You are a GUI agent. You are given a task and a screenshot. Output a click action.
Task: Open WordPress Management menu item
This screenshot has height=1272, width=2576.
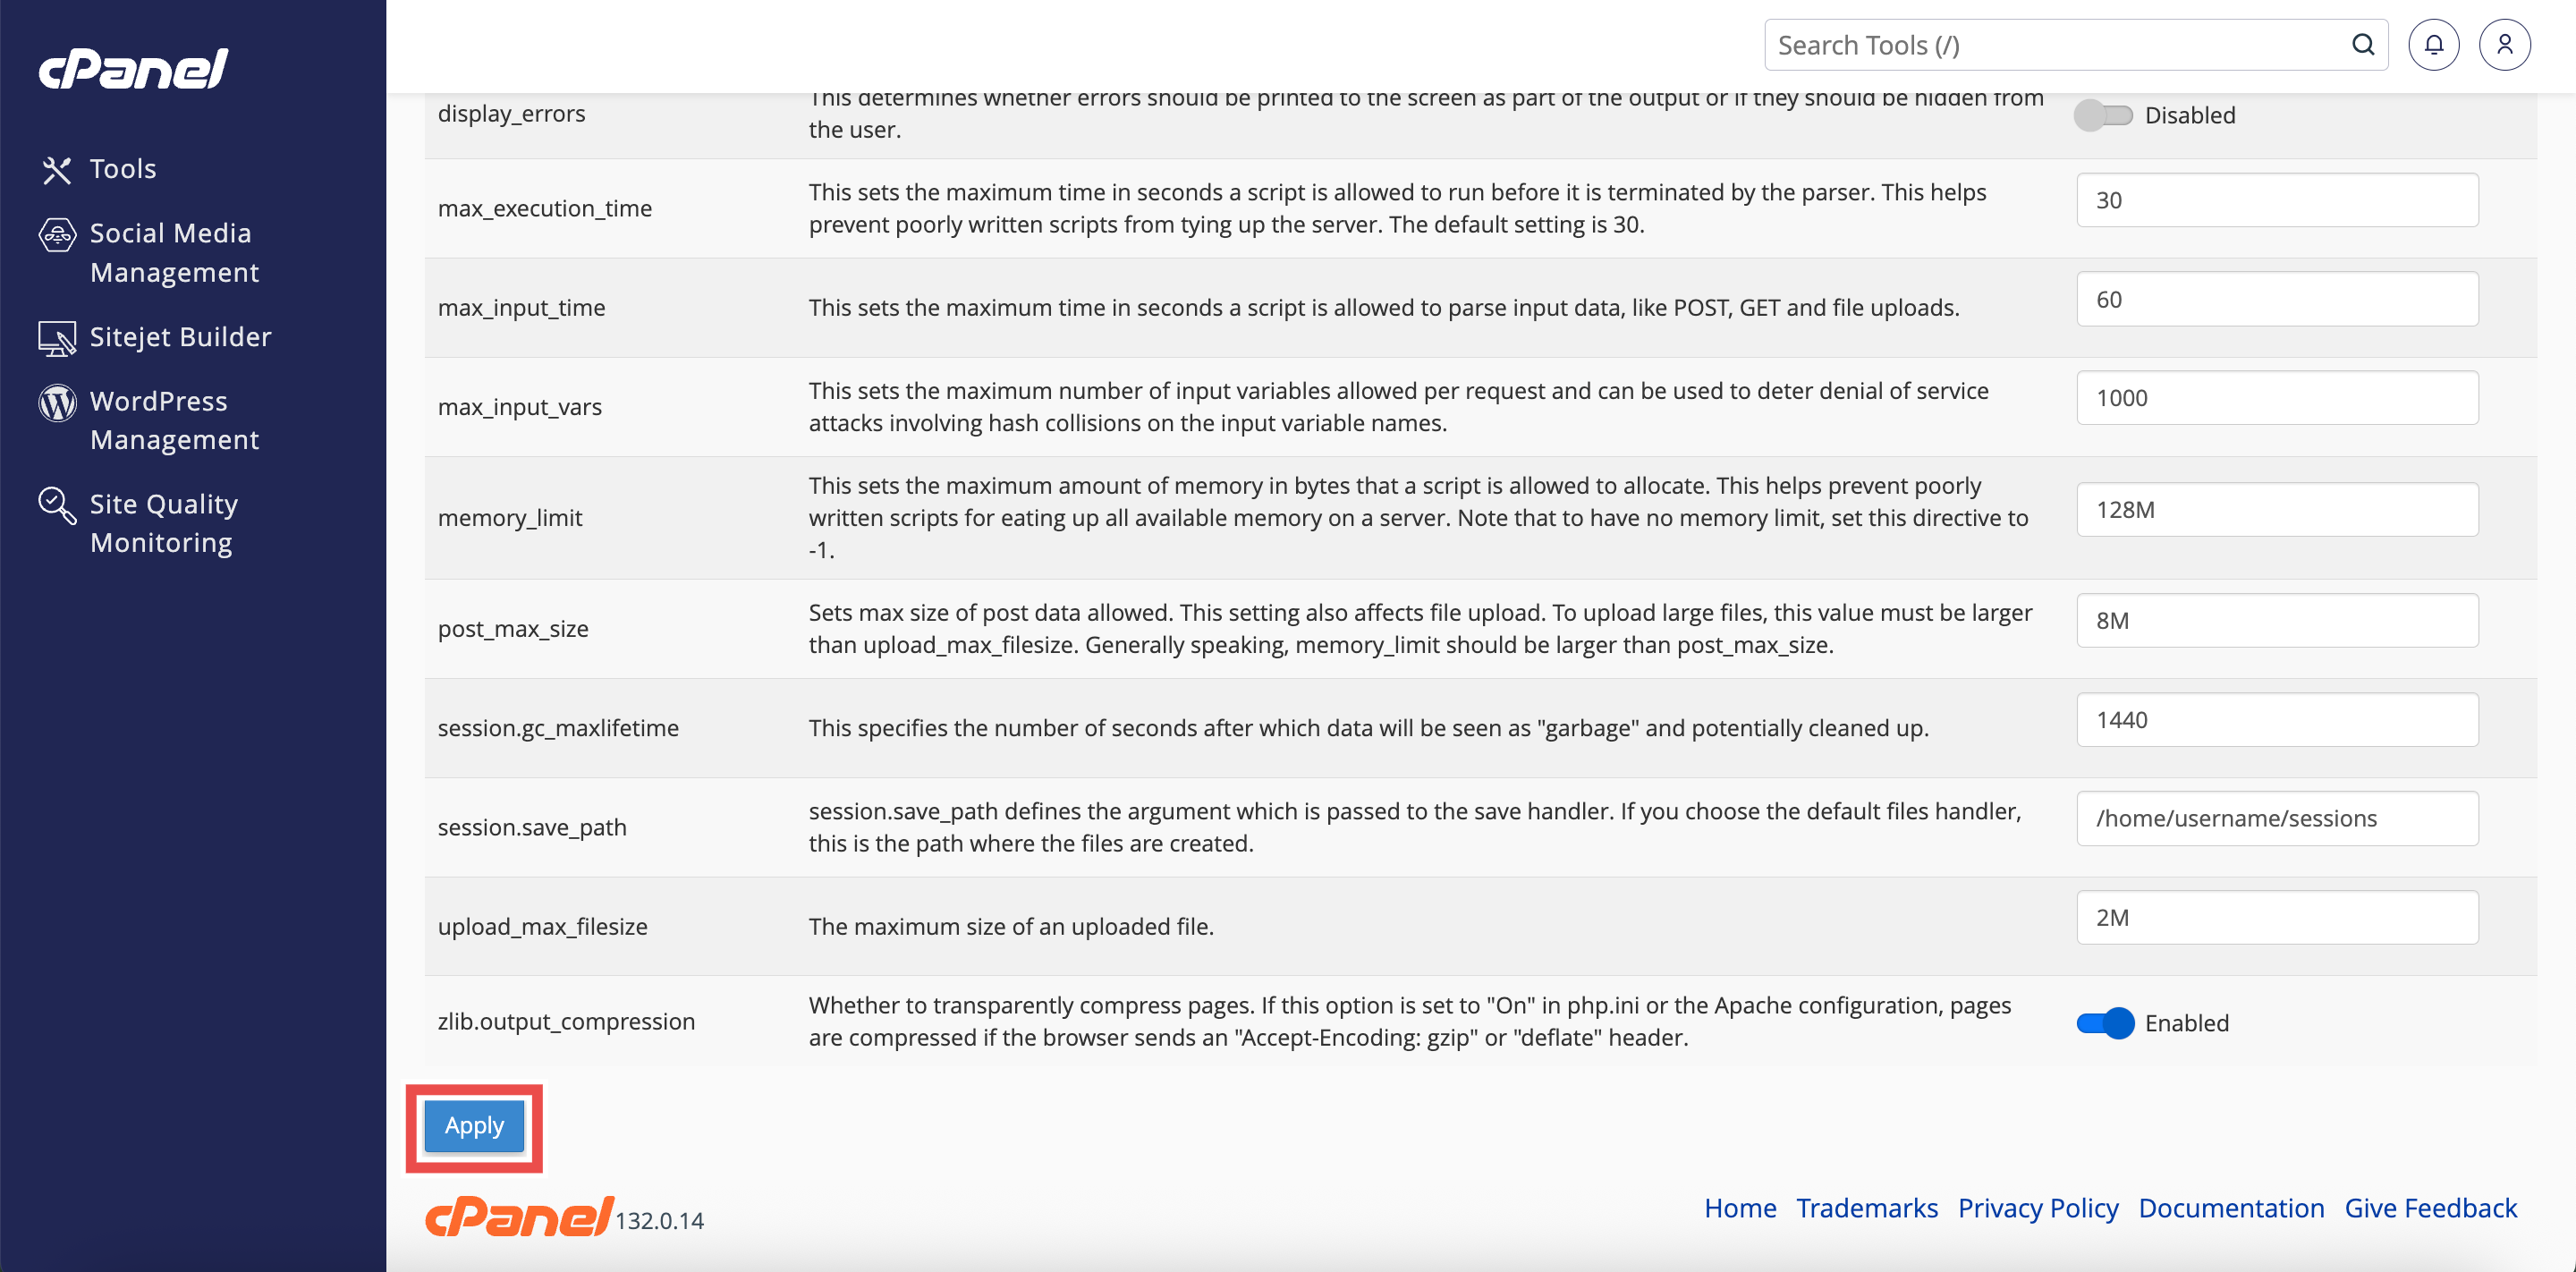pos(174,420)
